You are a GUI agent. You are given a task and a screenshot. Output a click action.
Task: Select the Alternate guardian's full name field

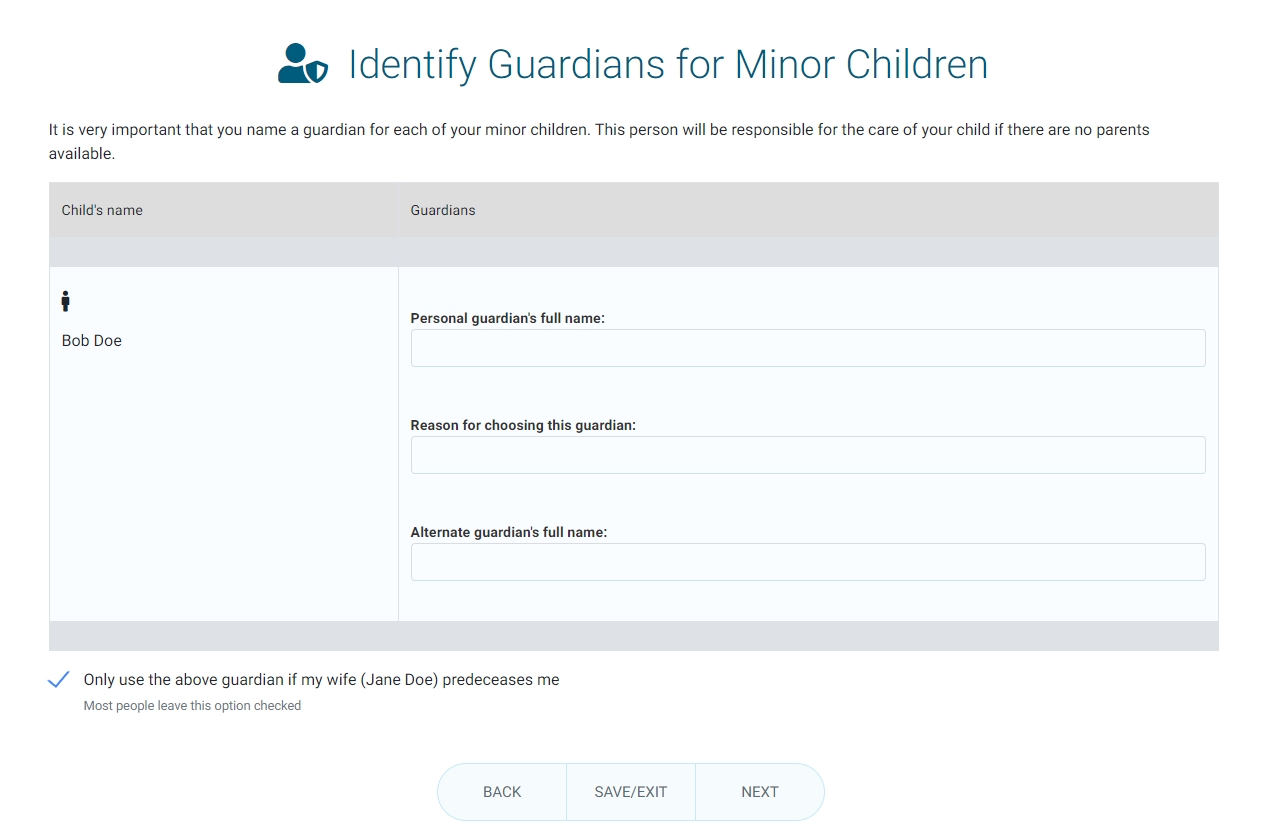coord(807,562)
